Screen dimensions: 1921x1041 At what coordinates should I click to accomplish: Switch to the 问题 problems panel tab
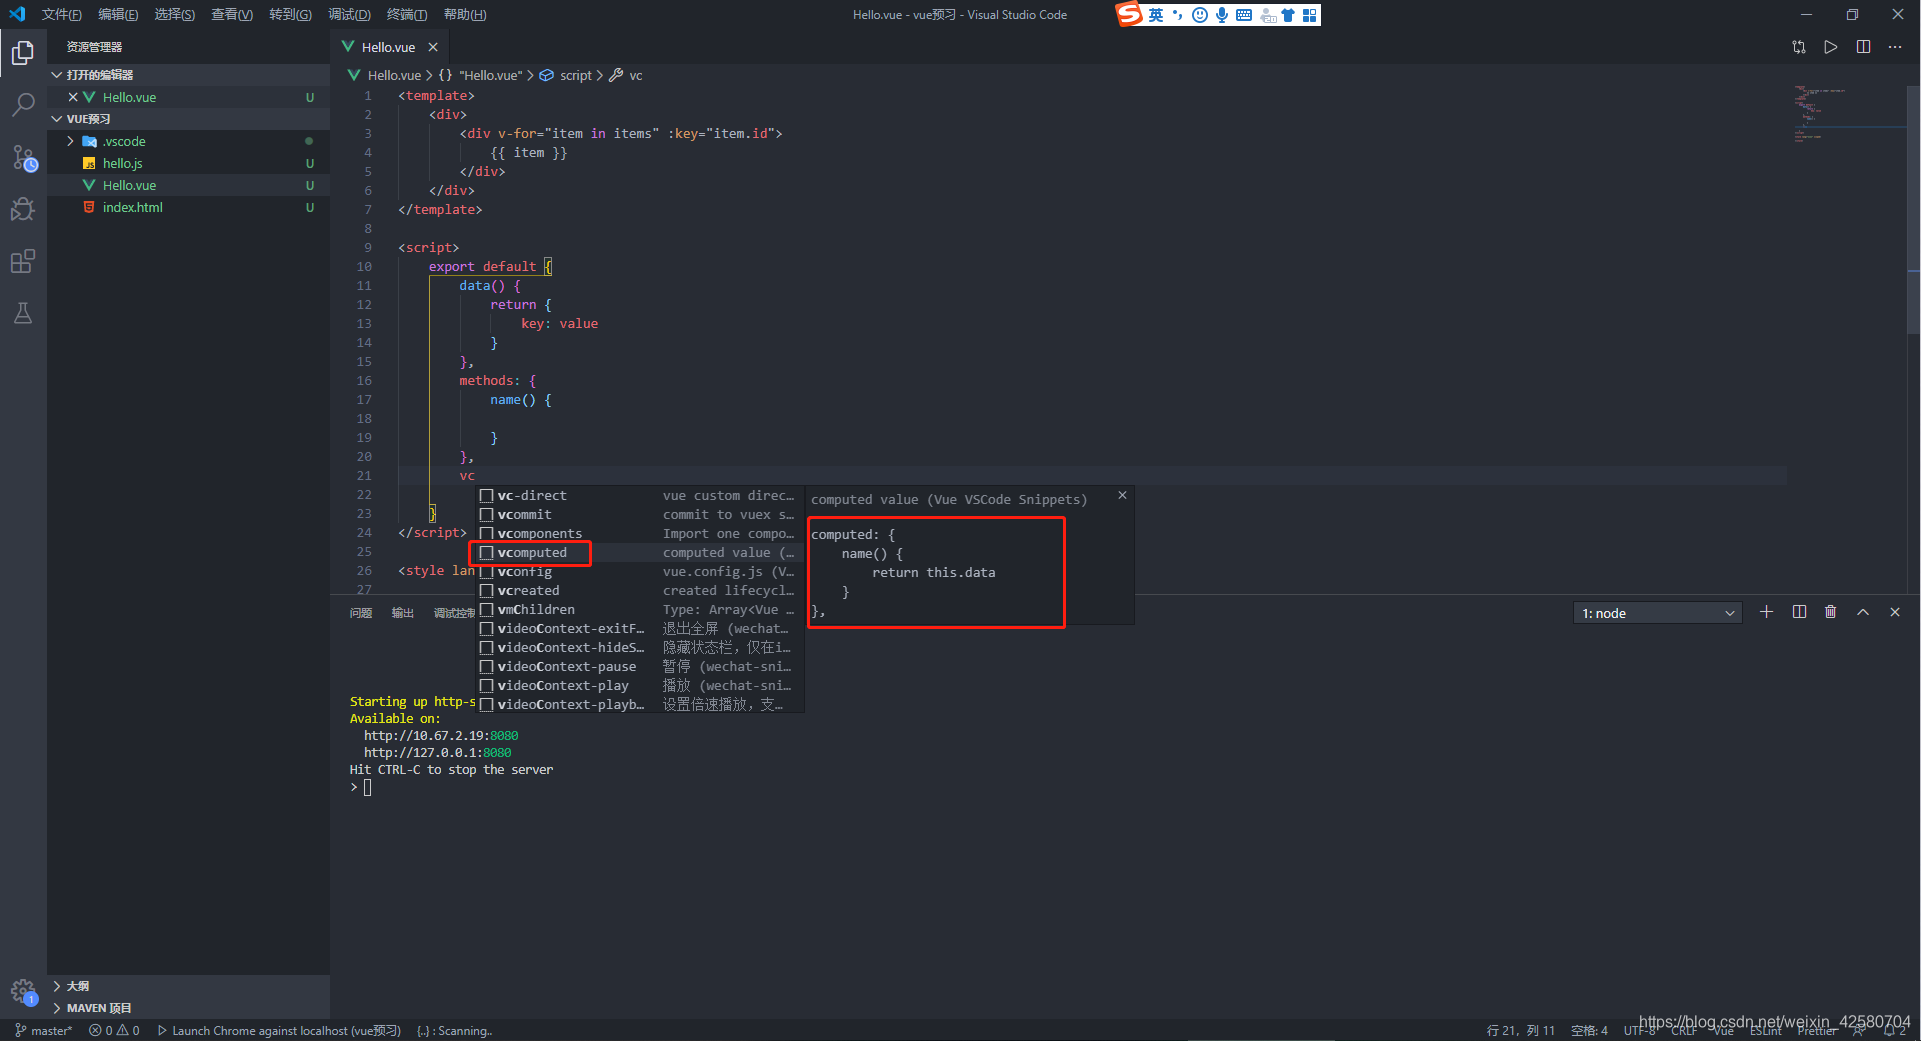[x=361, y=613]
